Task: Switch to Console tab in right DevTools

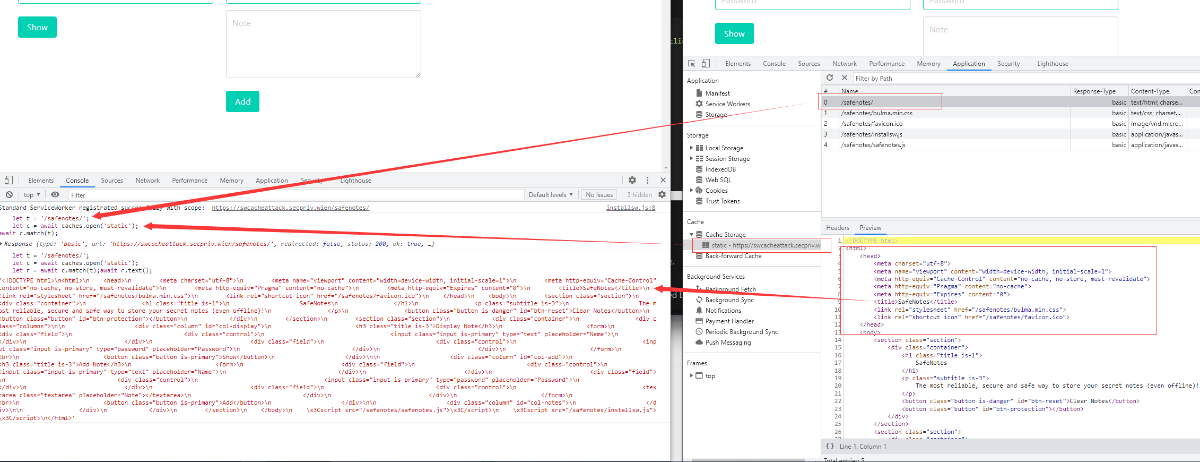Action: 774,63
